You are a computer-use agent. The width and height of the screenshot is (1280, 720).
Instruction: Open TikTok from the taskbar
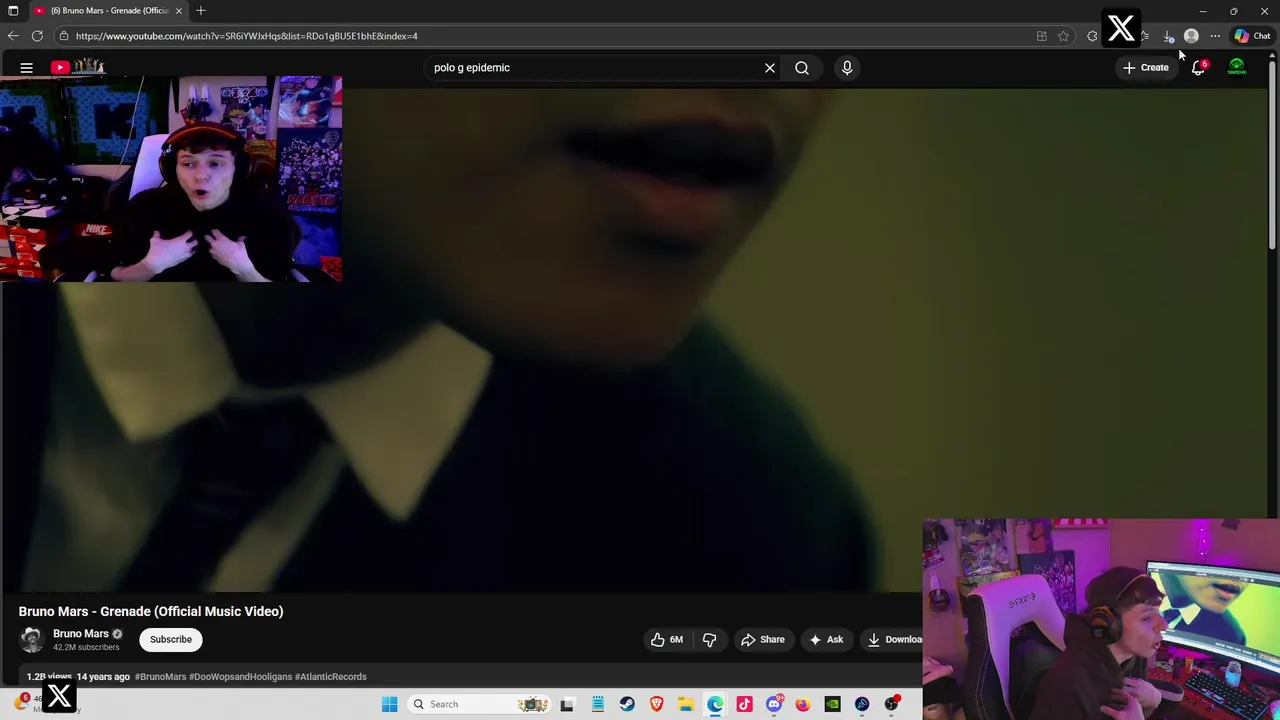click(x=744, y=704)
